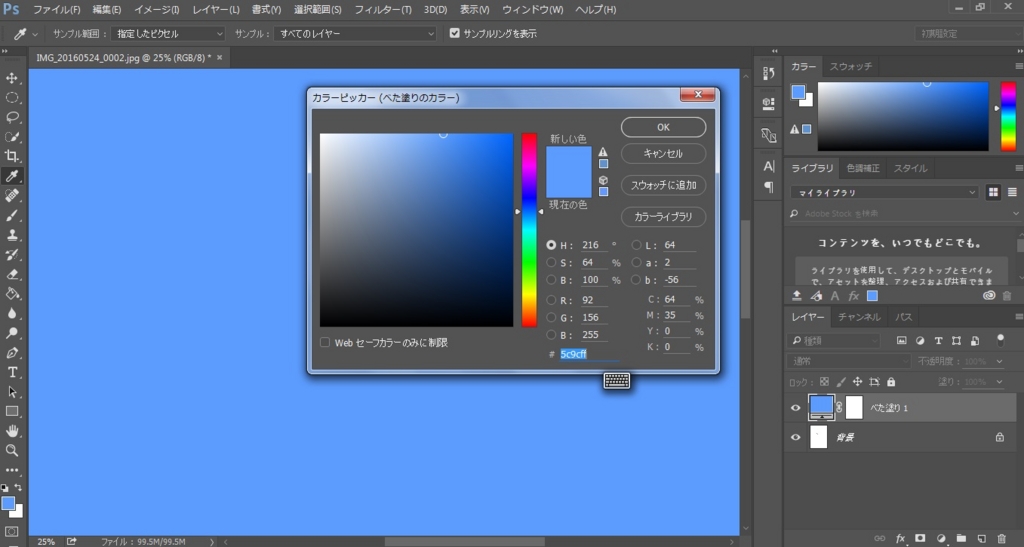The width and height of the screenshot is (1024, 547).
Task: Select the Blur tool
Action: pyautogui.click(x=12, y=313)
